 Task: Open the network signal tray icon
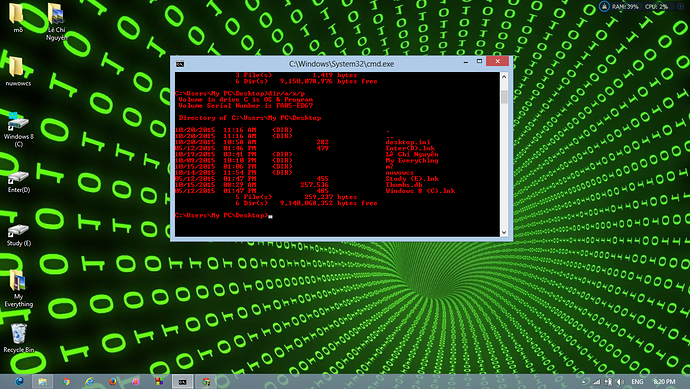[x=597, y=382]
